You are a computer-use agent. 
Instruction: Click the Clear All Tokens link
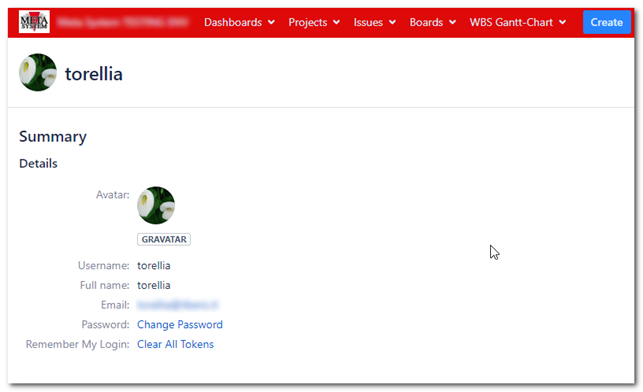click(175, 344)
